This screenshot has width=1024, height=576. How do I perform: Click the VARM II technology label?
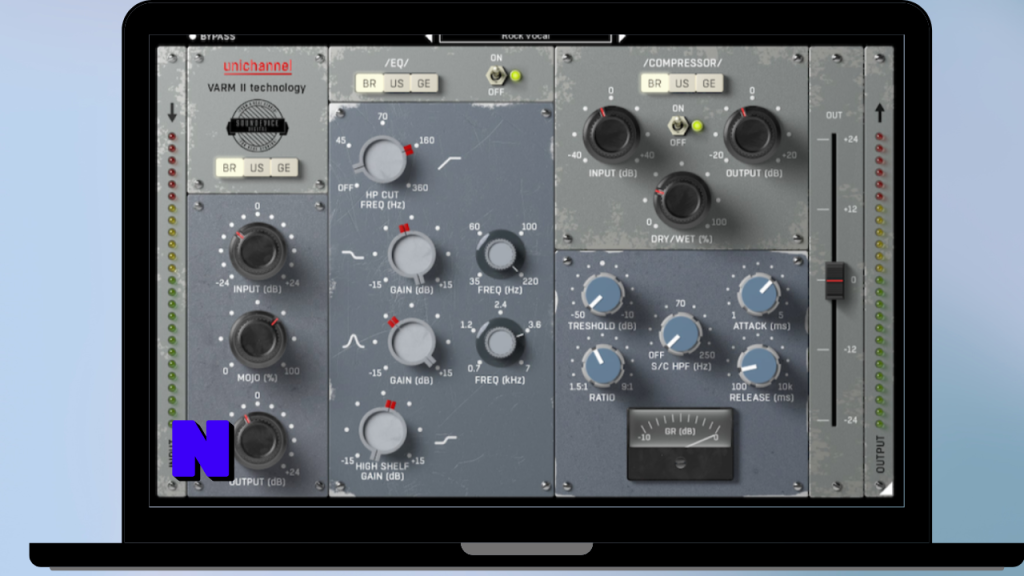point(257,88)
